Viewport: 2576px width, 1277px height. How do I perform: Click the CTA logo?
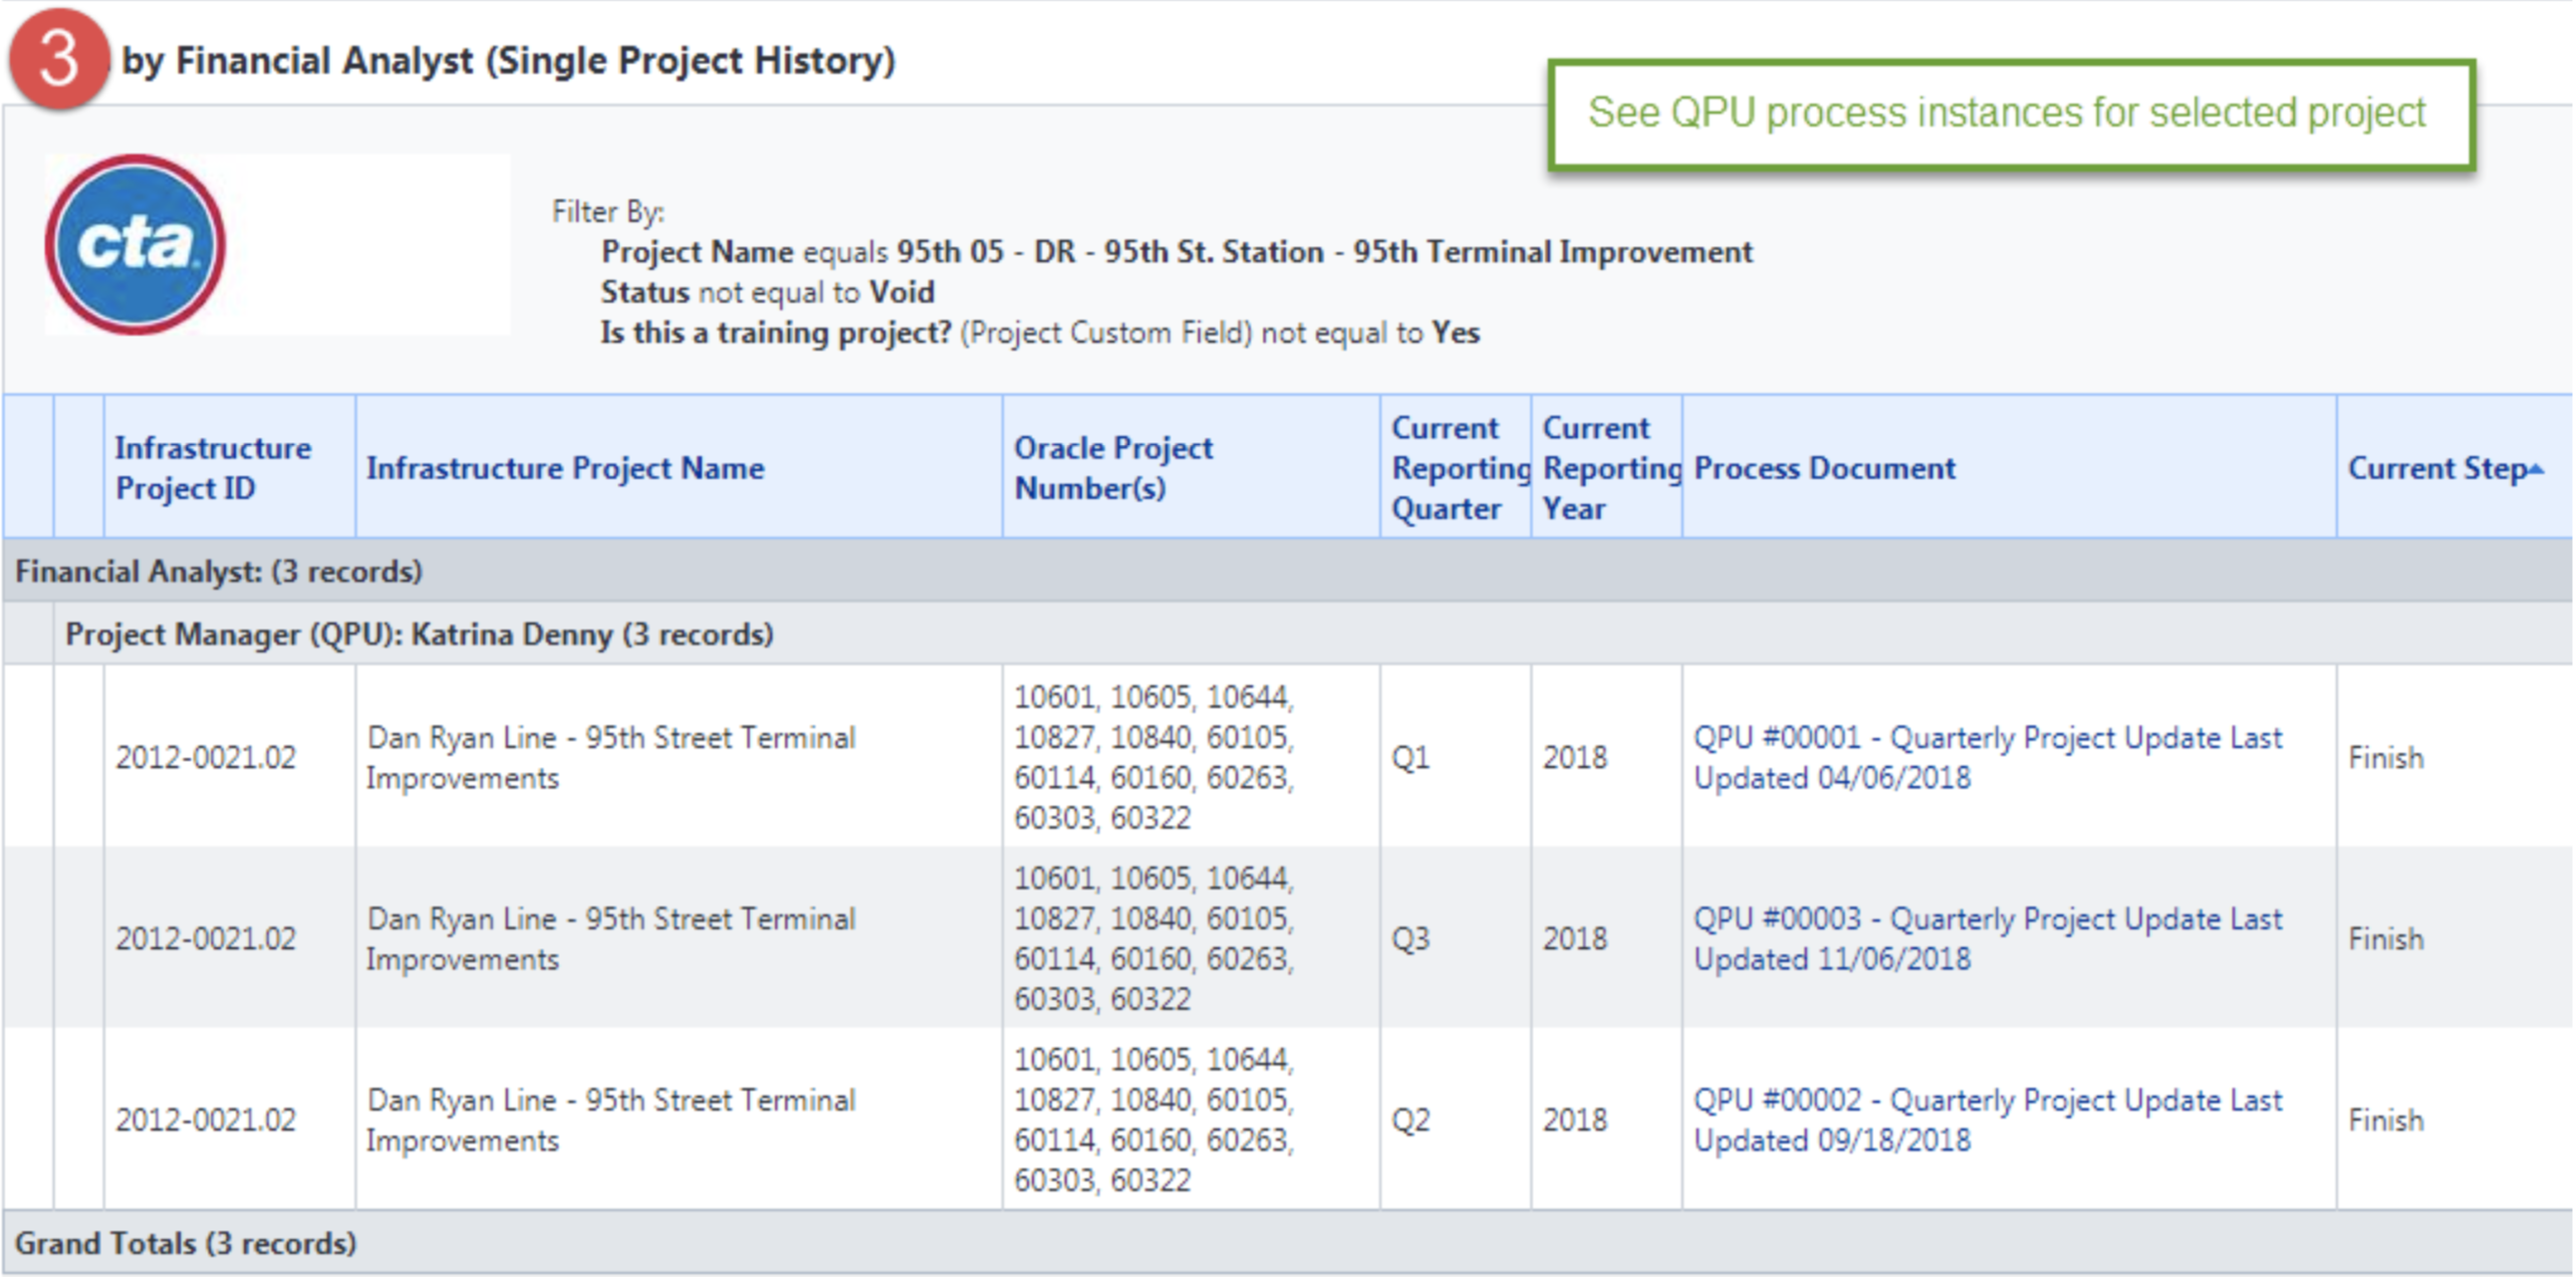(x=135, y=245)
